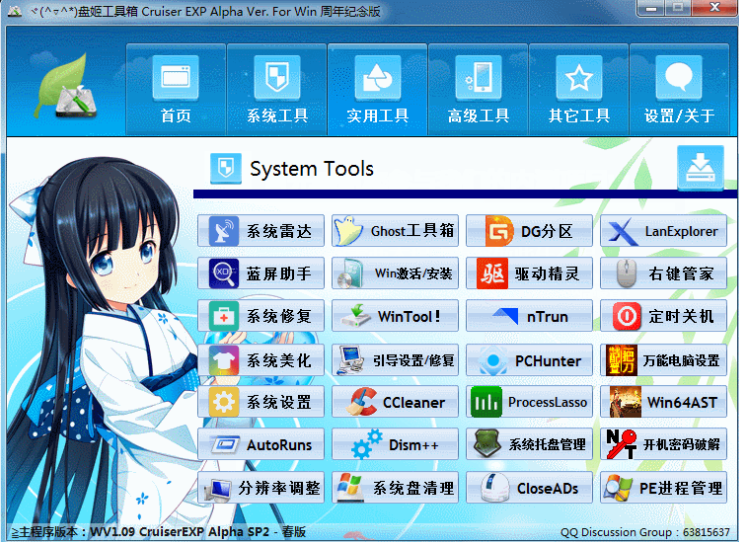Screen dimensions: 739x542
Task: Open 系统设置 gear tool
Action: [x=261, y=402]
